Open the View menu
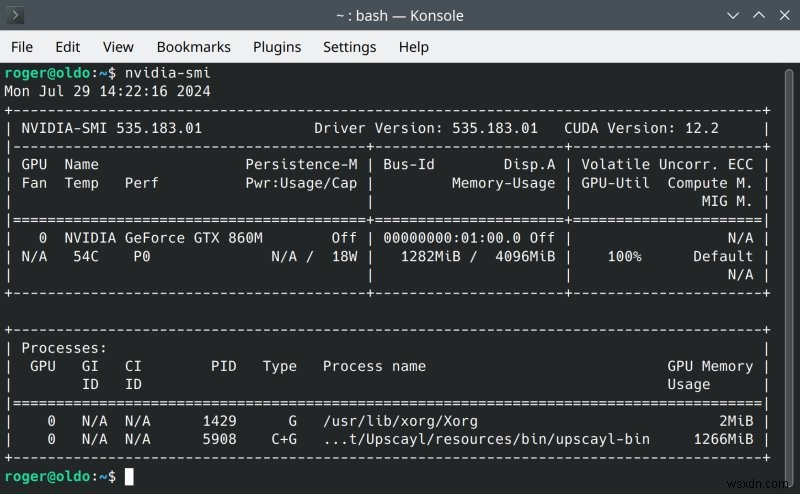 pyautogui.click(x=118, y=47)
